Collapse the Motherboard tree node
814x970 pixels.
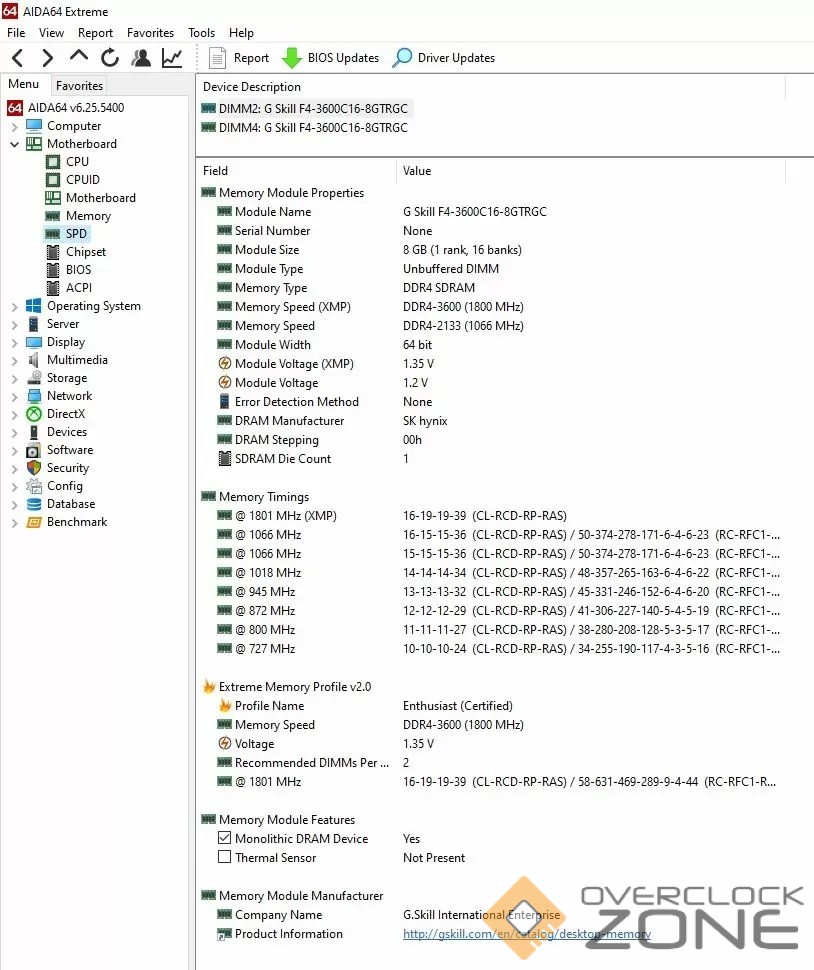[14, 144]
